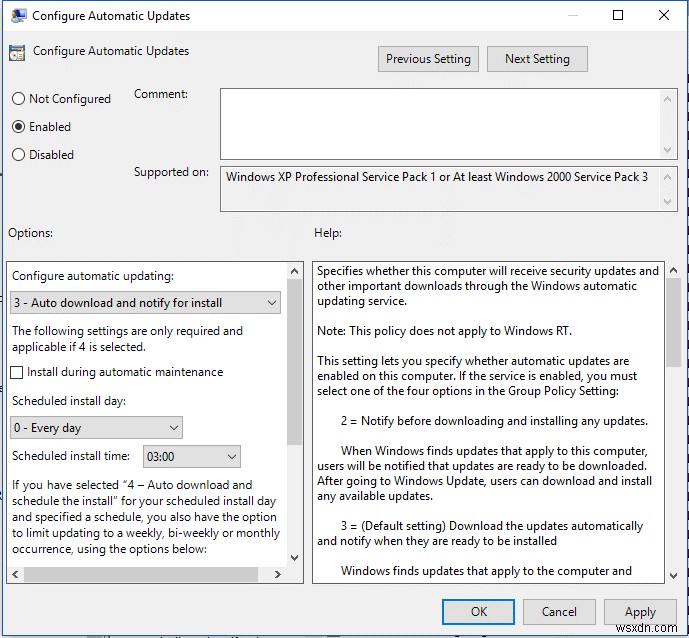
Task: Click Help panel scroll down arrow
Action: 673,575
